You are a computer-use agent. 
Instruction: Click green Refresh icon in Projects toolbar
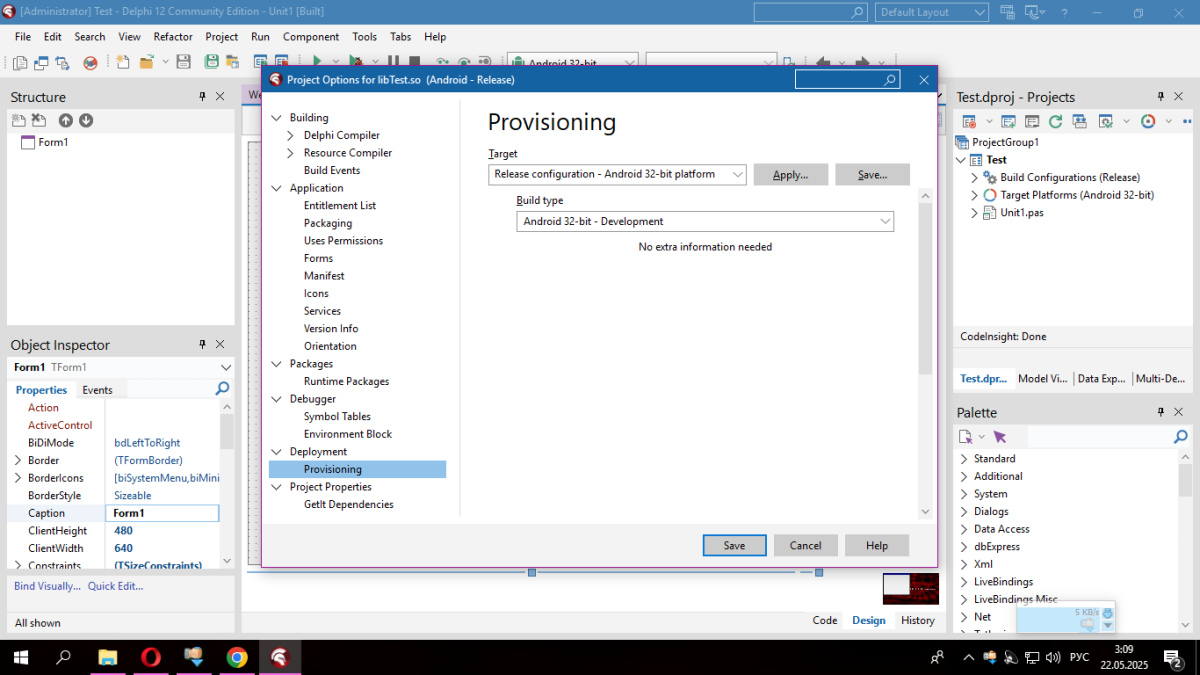coord(1056,121)
